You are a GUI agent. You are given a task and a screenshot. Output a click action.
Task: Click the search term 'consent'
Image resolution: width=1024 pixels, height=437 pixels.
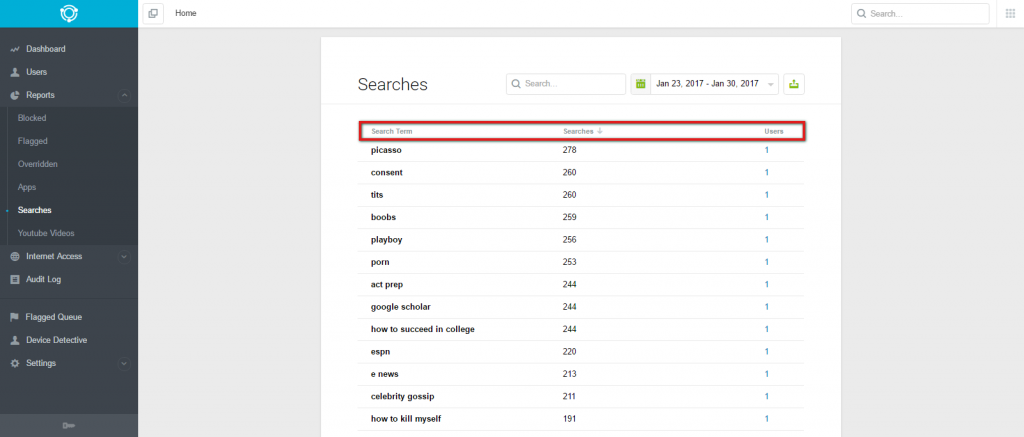[387, 172]
